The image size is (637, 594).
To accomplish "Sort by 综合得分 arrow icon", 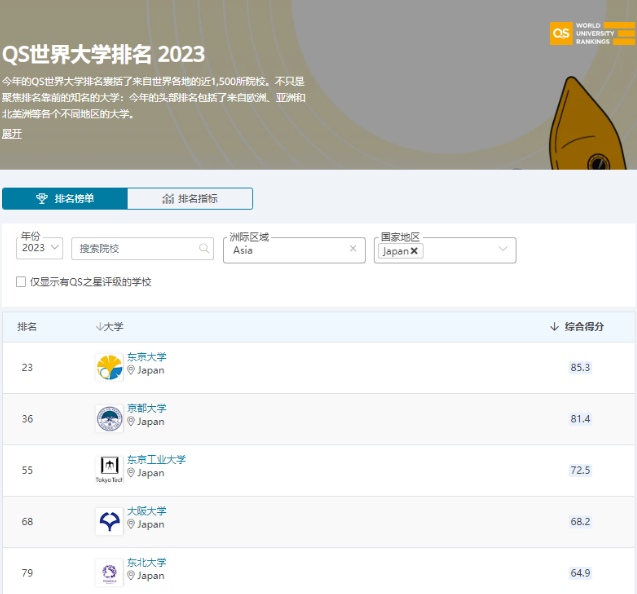I will click(x=554, y=327).
